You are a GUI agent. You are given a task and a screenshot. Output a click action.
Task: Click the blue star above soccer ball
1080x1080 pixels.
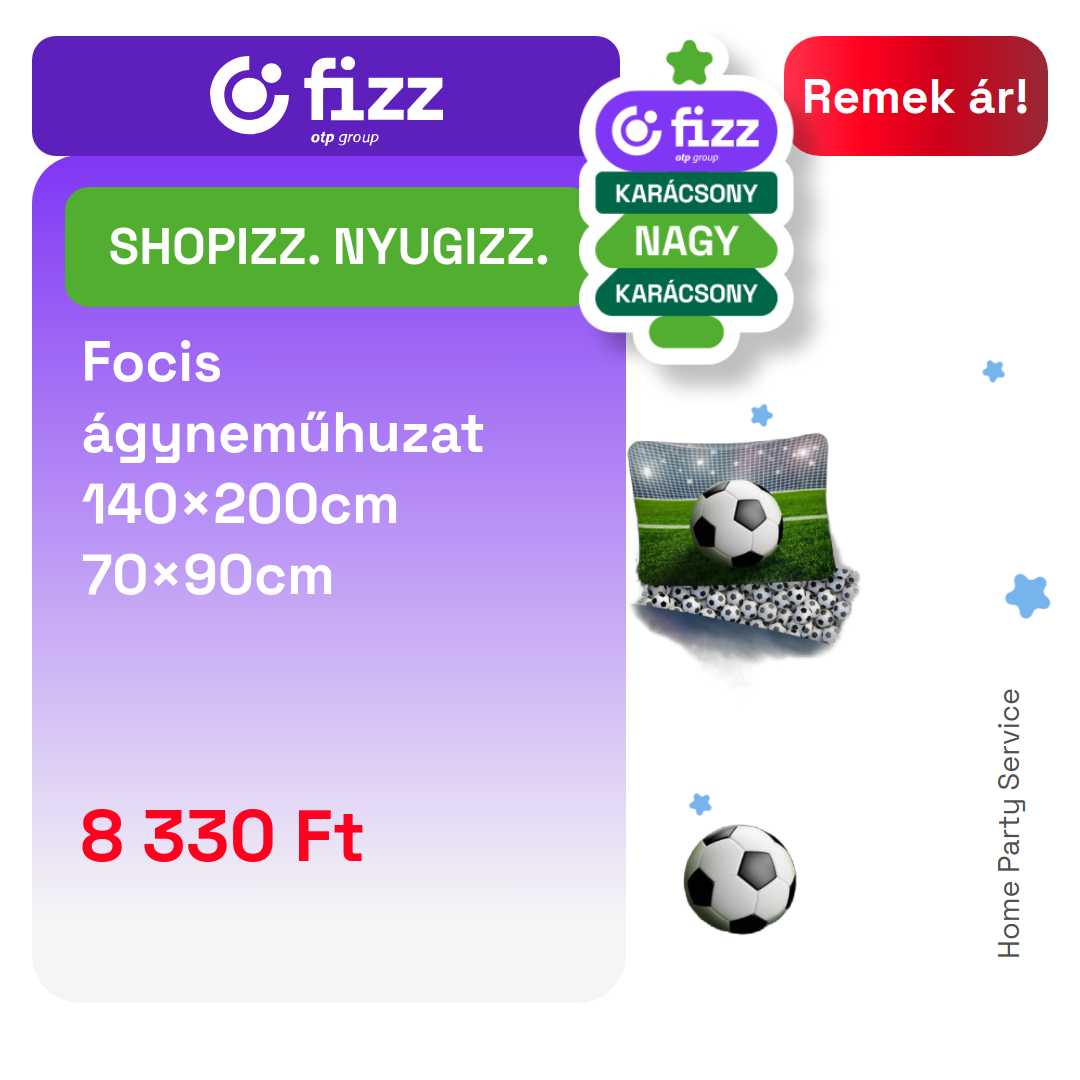700,804
